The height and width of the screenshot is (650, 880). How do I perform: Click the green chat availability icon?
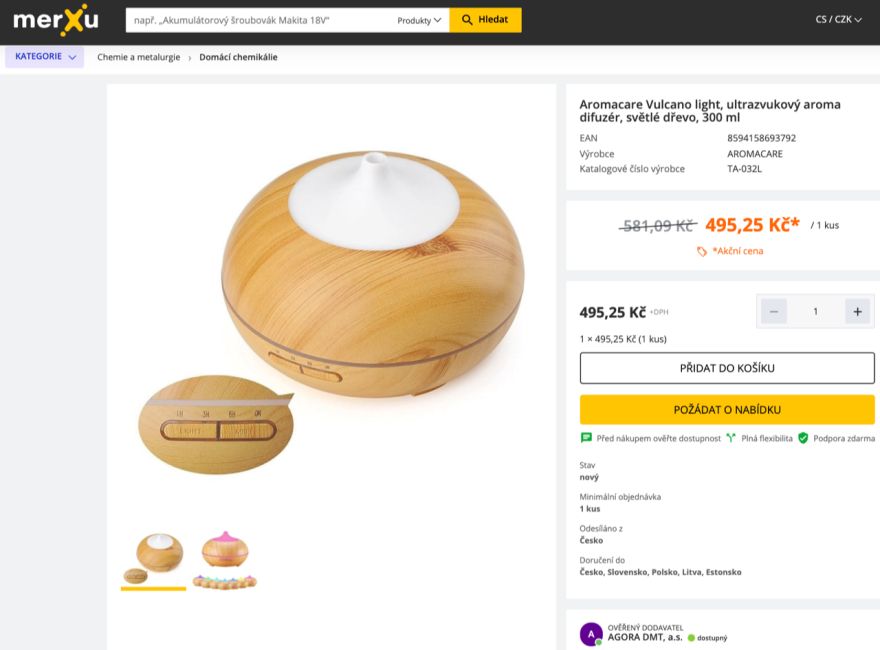pyautogui.click(x=586, y=438)
